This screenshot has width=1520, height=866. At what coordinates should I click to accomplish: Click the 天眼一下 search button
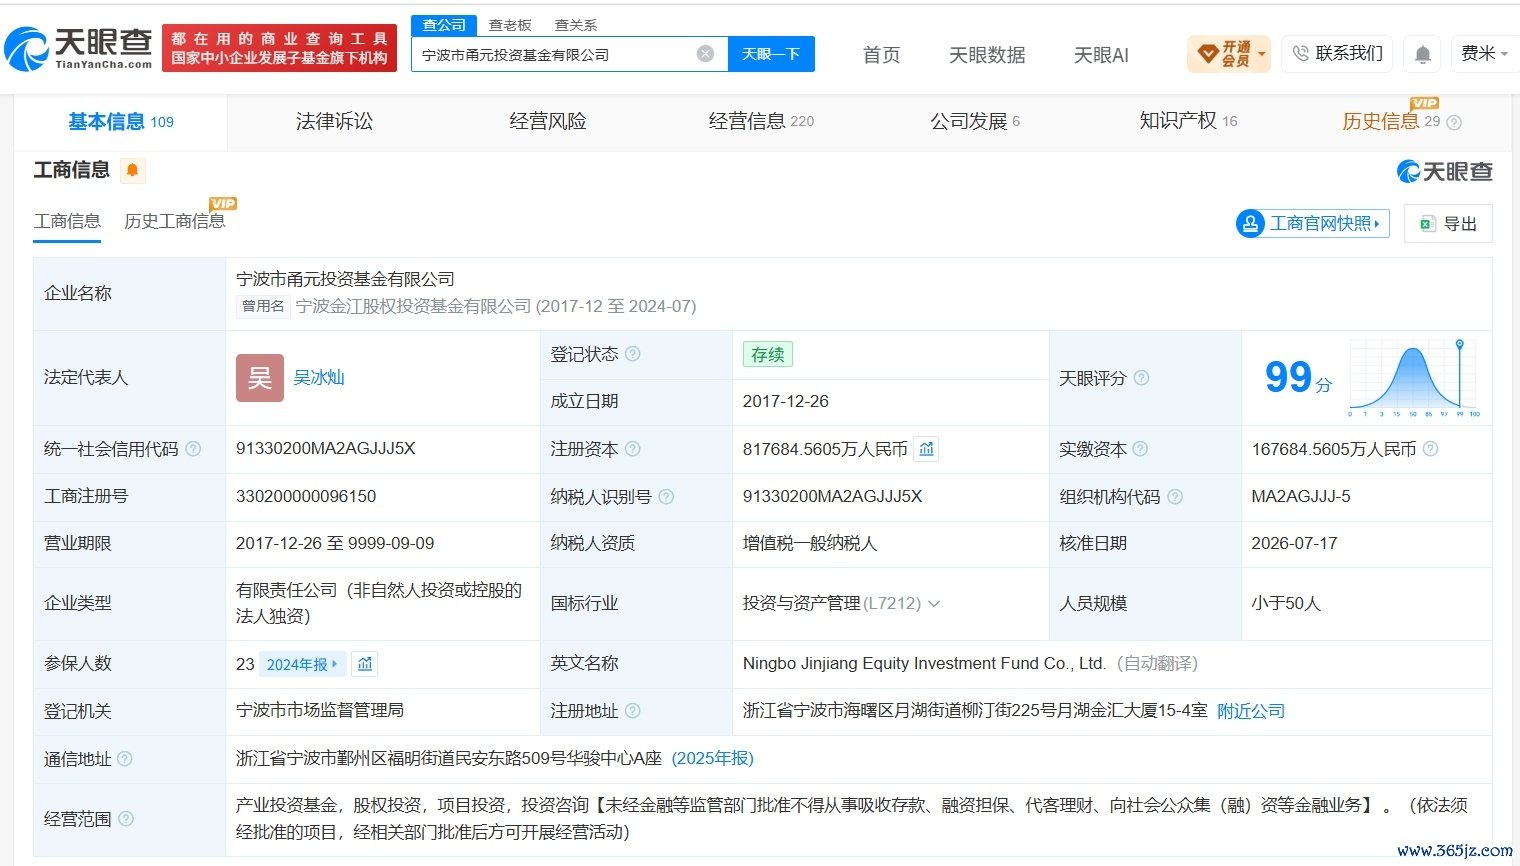pyautogui.click(x=771, y=54)
